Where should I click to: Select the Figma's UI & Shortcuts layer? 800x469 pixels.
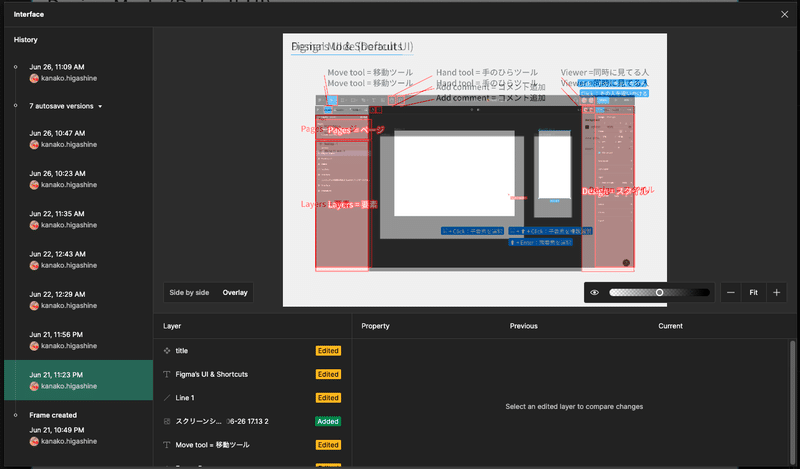pyautogui.click(x=252, y=374)
